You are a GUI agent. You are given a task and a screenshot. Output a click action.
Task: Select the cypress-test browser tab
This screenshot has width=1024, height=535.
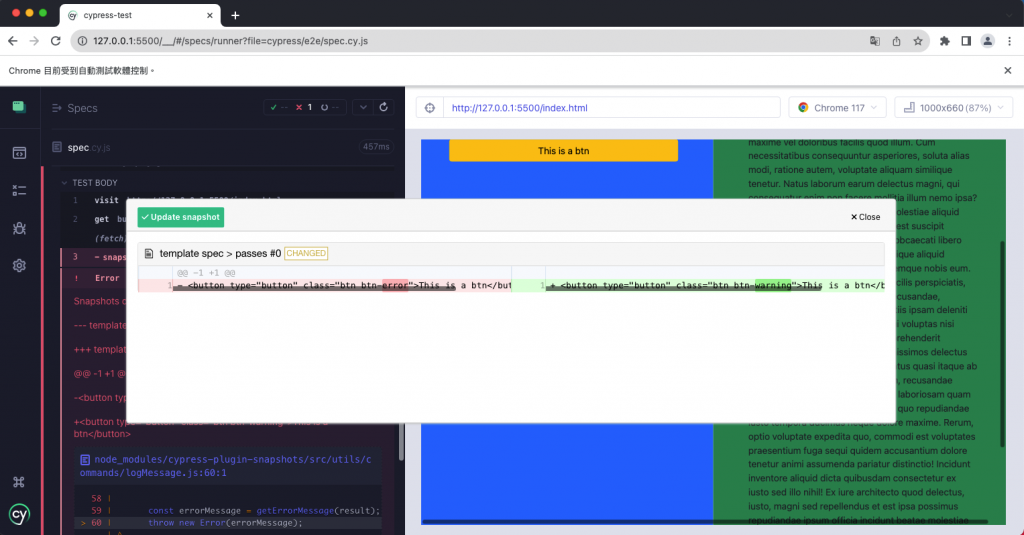(x=140, y=15)
